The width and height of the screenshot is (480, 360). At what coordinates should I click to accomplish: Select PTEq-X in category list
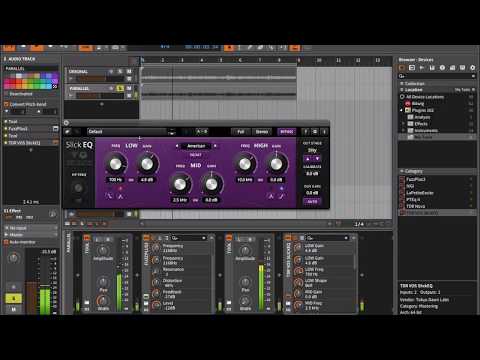click(413, 199)
